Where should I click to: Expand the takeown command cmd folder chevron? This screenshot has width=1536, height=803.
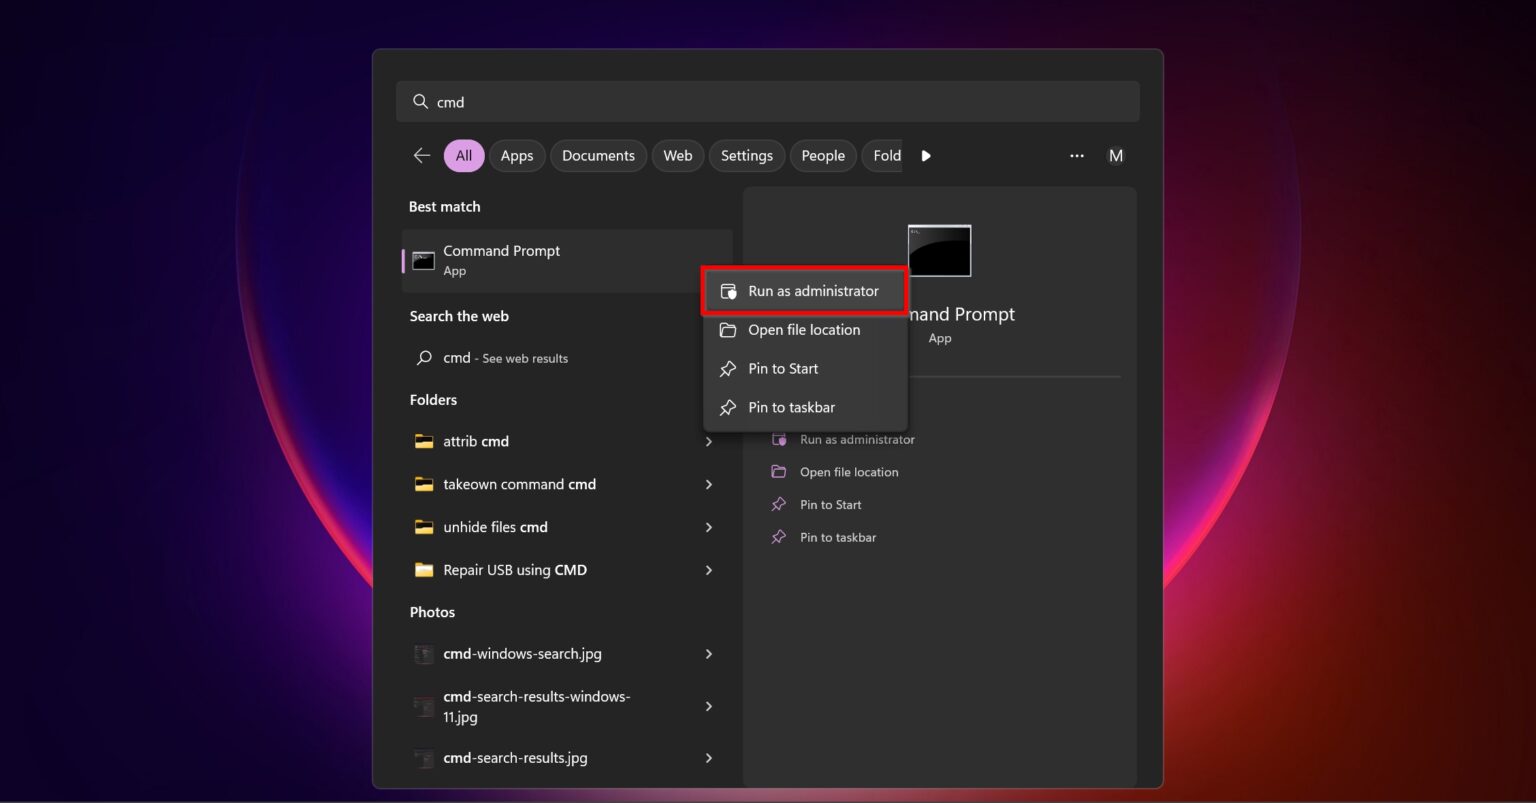click(708, 484)
